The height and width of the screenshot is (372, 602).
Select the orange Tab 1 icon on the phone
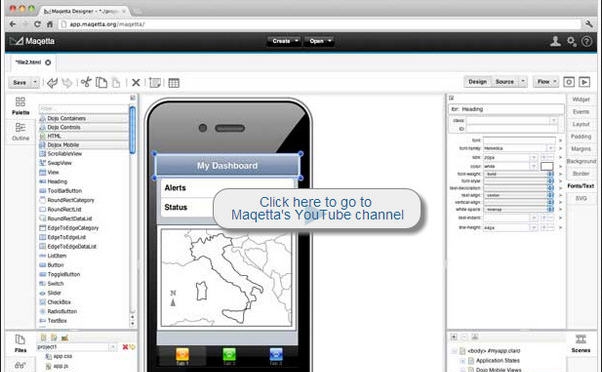pyautogui.click(x=182, y=355)
